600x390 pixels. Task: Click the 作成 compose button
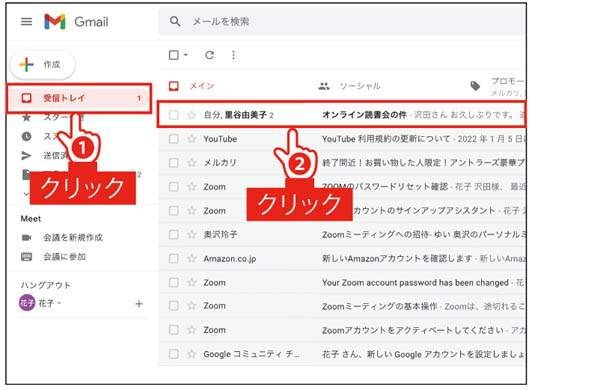tap(42, 64)
